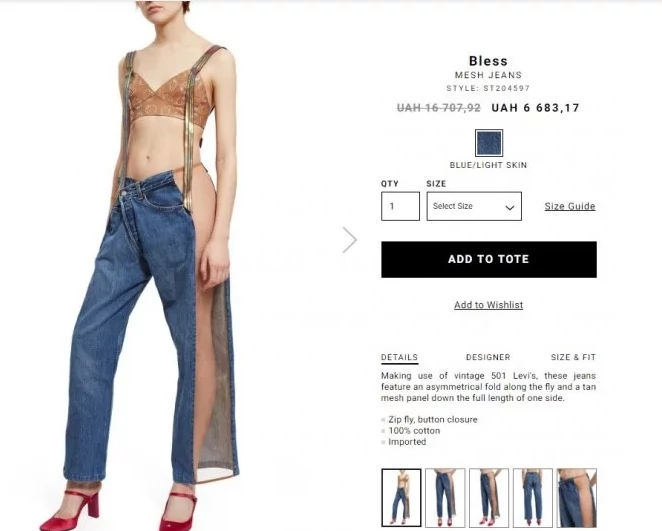Switch to the Details tab

pyautogui.click(x=399, y=358)
